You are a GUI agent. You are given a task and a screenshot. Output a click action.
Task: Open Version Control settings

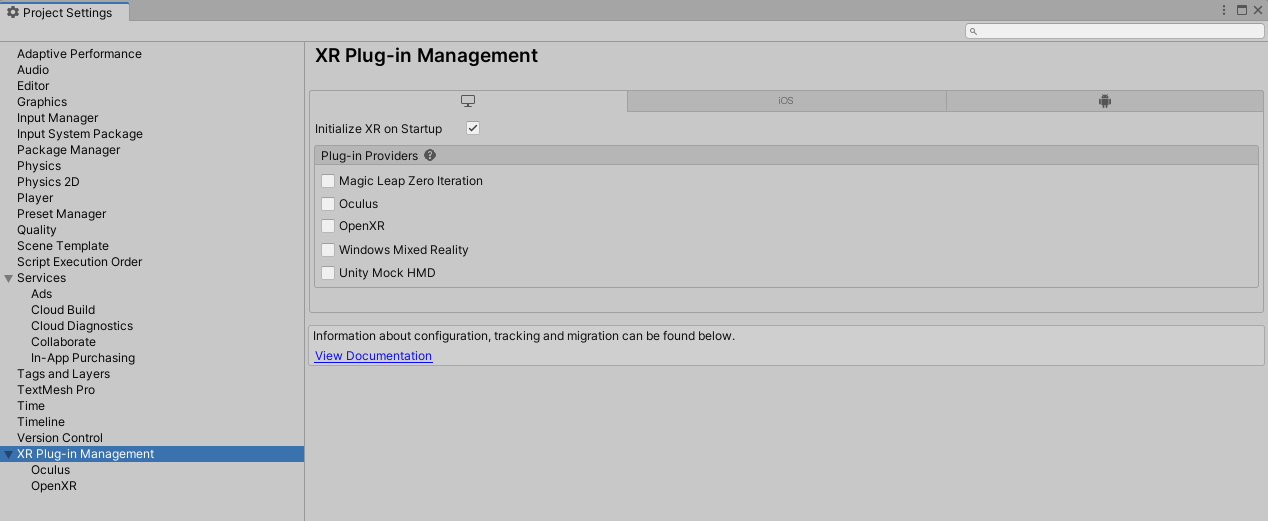coord(60,438)
